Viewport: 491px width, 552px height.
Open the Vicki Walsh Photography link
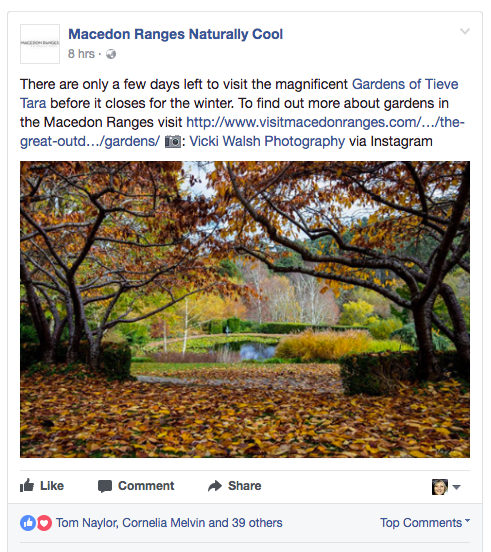[x=267, y=141]
